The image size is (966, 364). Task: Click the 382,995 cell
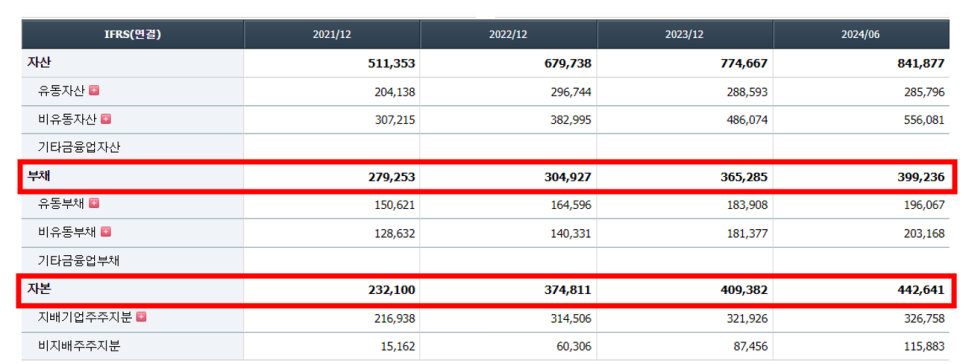(x=571, y=120)
